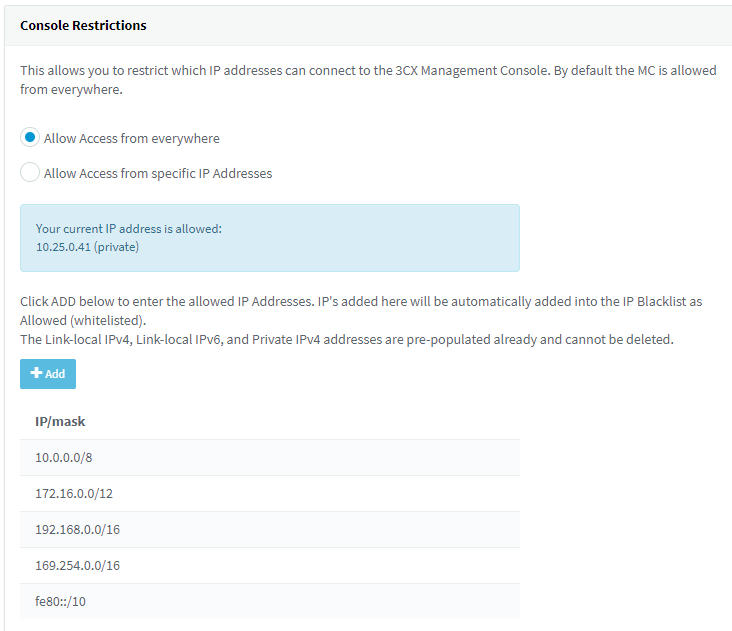This screenshot has width=732, height=631.
Task: Click the Add button
Action: click(48, 374)
